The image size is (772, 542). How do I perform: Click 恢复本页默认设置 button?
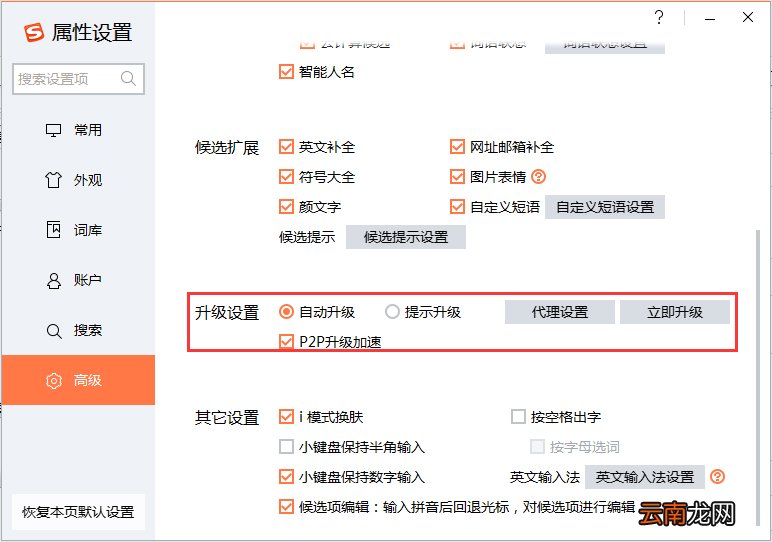(x=78, y=512)
